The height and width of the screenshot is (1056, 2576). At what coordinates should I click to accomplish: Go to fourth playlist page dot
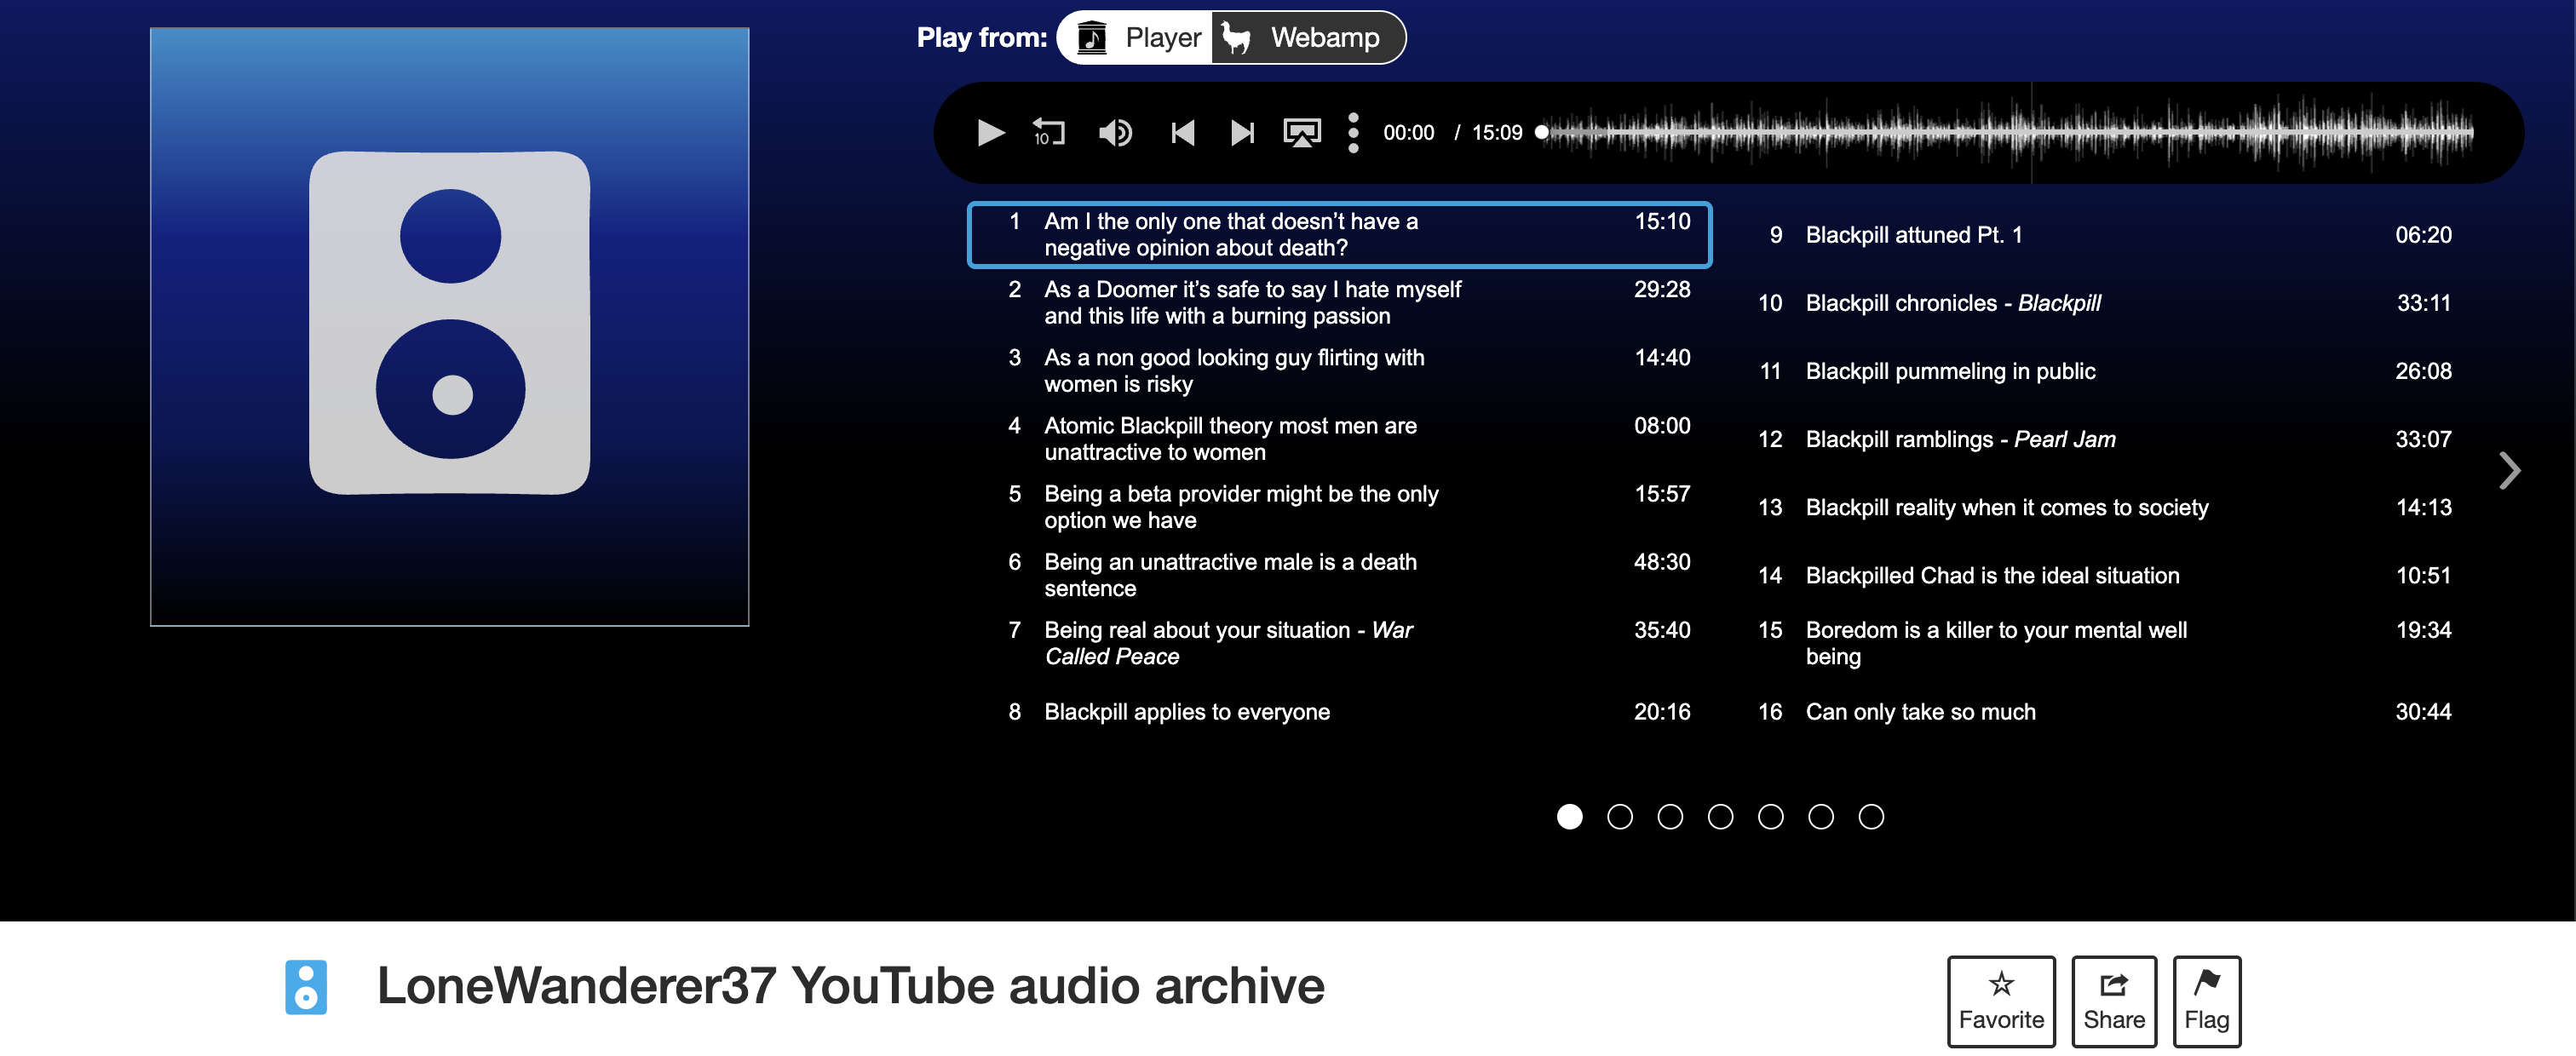[x=1721, y=817]
